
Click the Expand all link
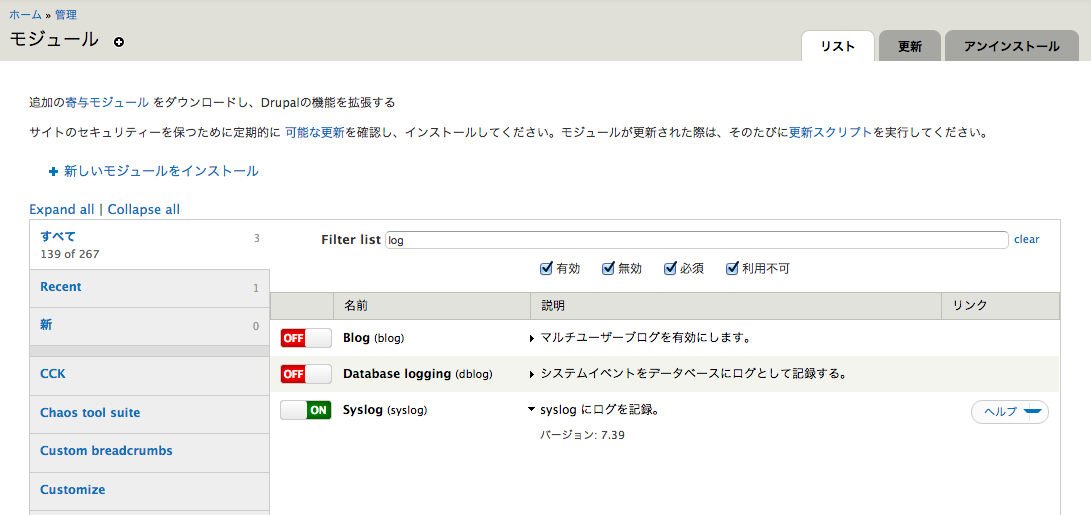(x=61, y=209)
